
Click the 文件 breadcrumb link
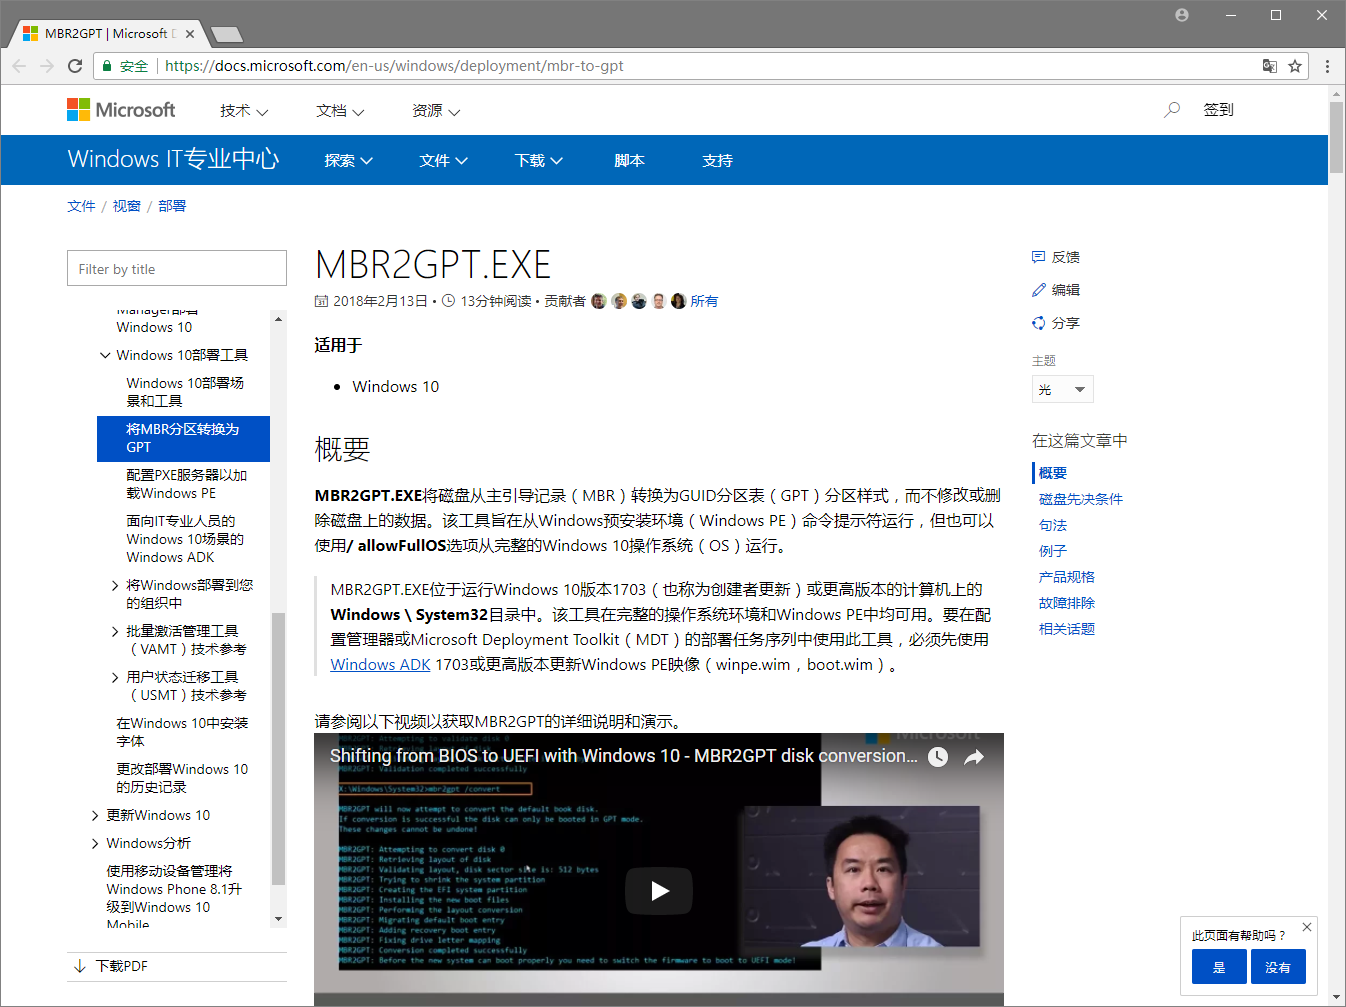(81, 206)
